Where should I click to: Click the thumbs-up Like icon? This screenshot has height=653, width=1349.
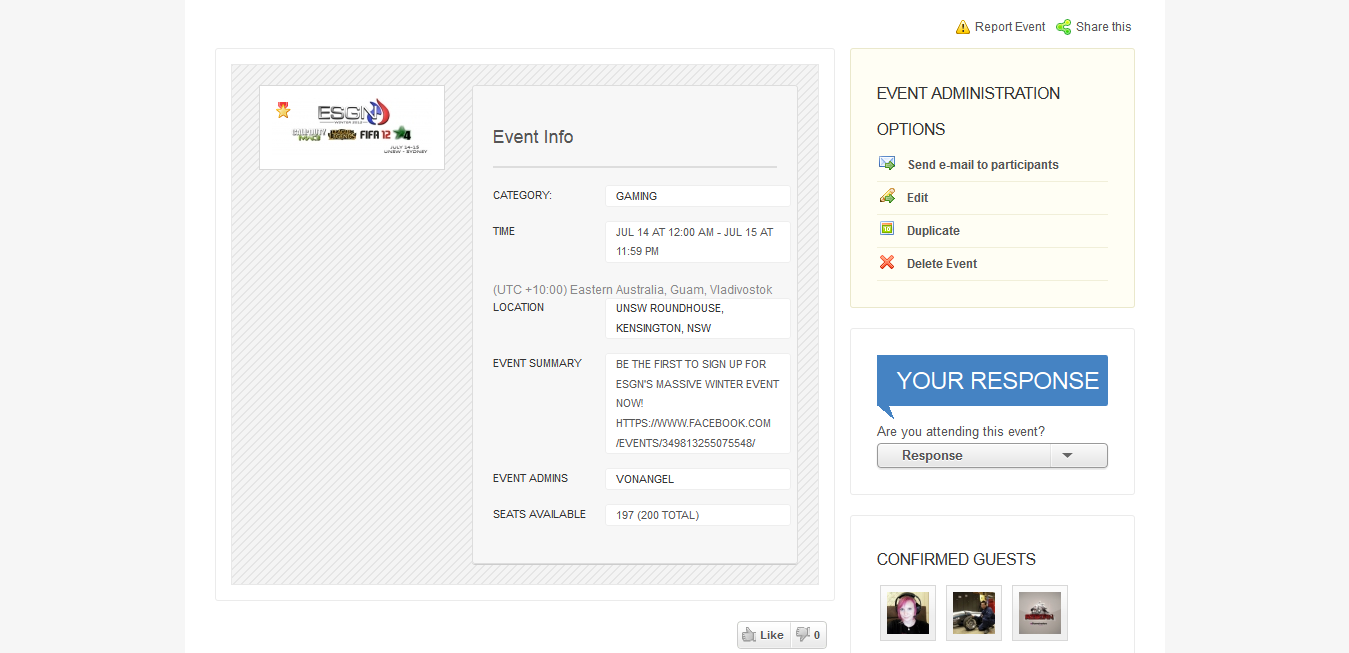[749, 635]
